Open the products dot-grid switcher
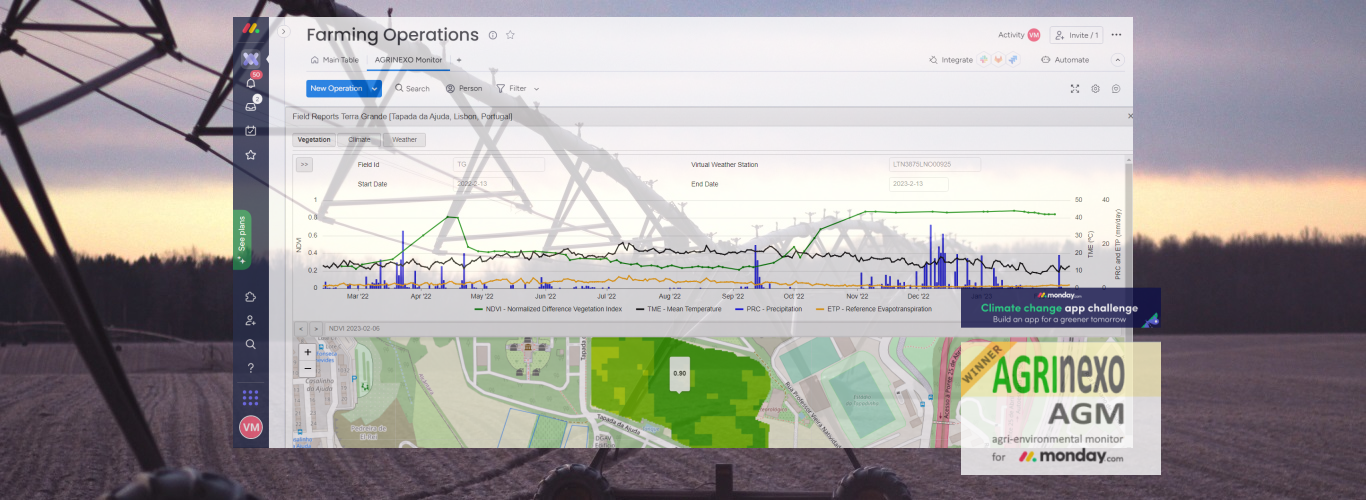The width and height of the screenshot is (1366, 500). 251,397
